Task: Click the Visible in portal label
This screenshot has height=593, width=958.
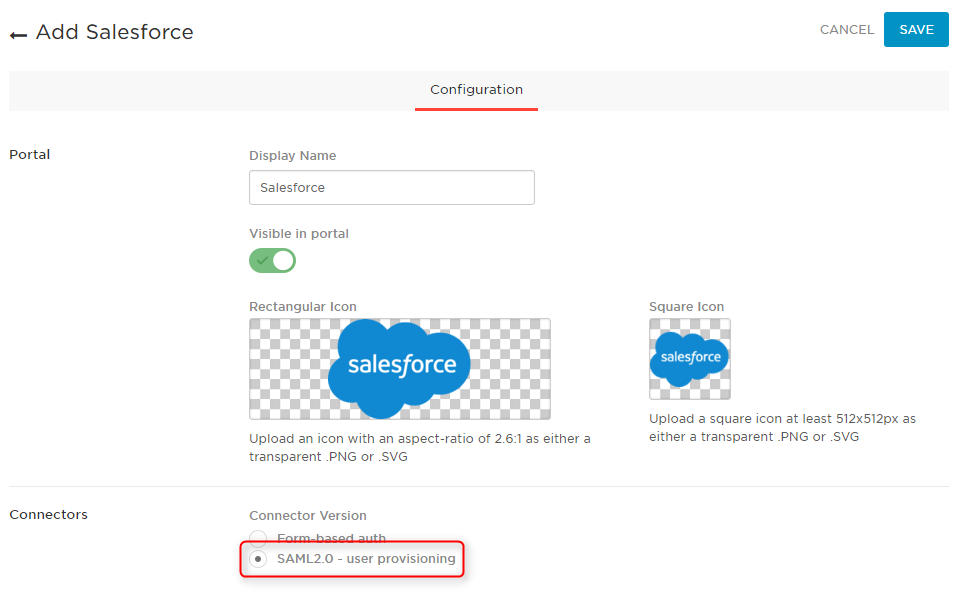Action: pos(299,234)
